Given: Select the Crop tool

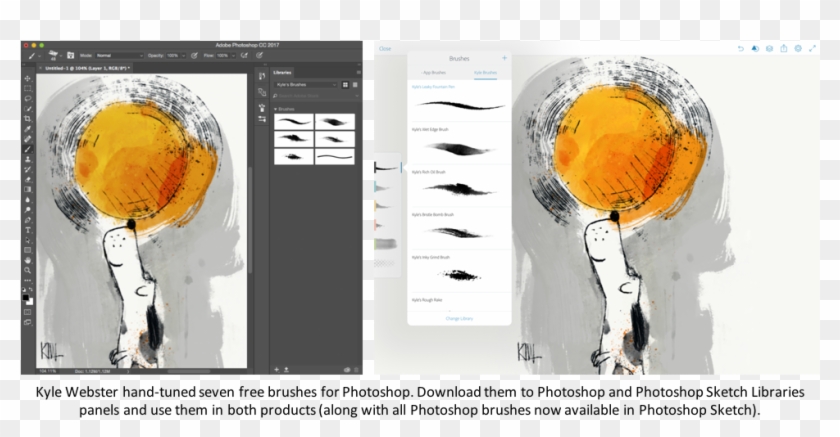Looking at the screenshot, I should pos(27,119).
